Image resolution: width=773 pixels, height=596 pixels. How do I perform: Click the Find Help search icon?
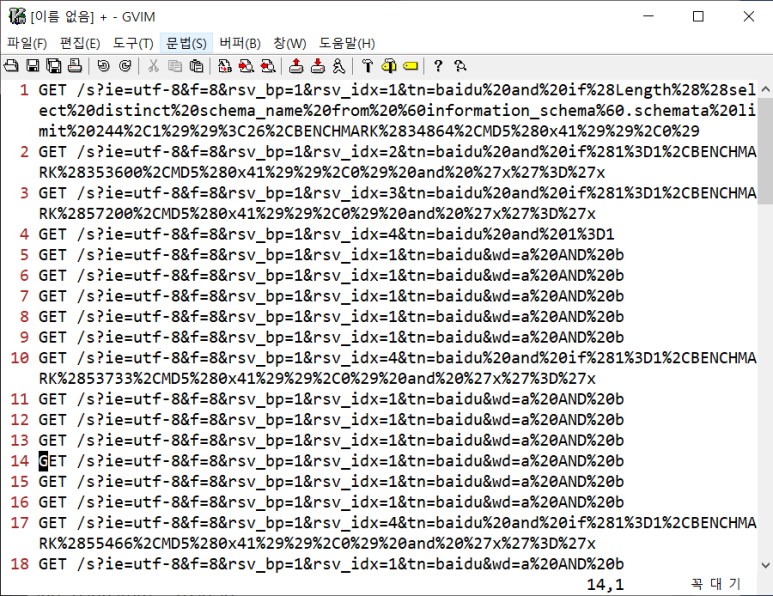[x=460, y=66]
